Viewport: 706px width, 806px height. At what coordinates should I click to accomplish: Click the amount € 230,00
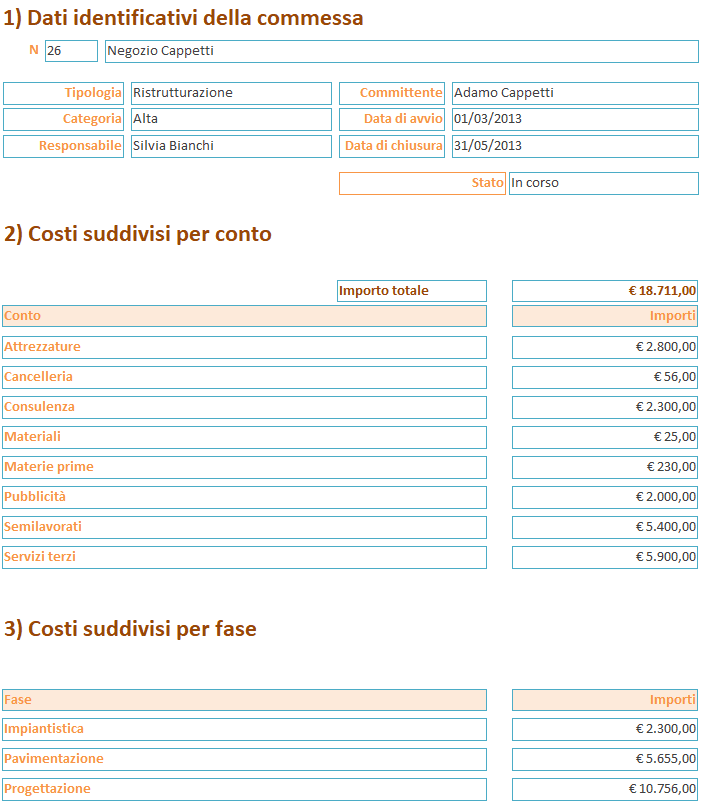[x=605, y=467]
